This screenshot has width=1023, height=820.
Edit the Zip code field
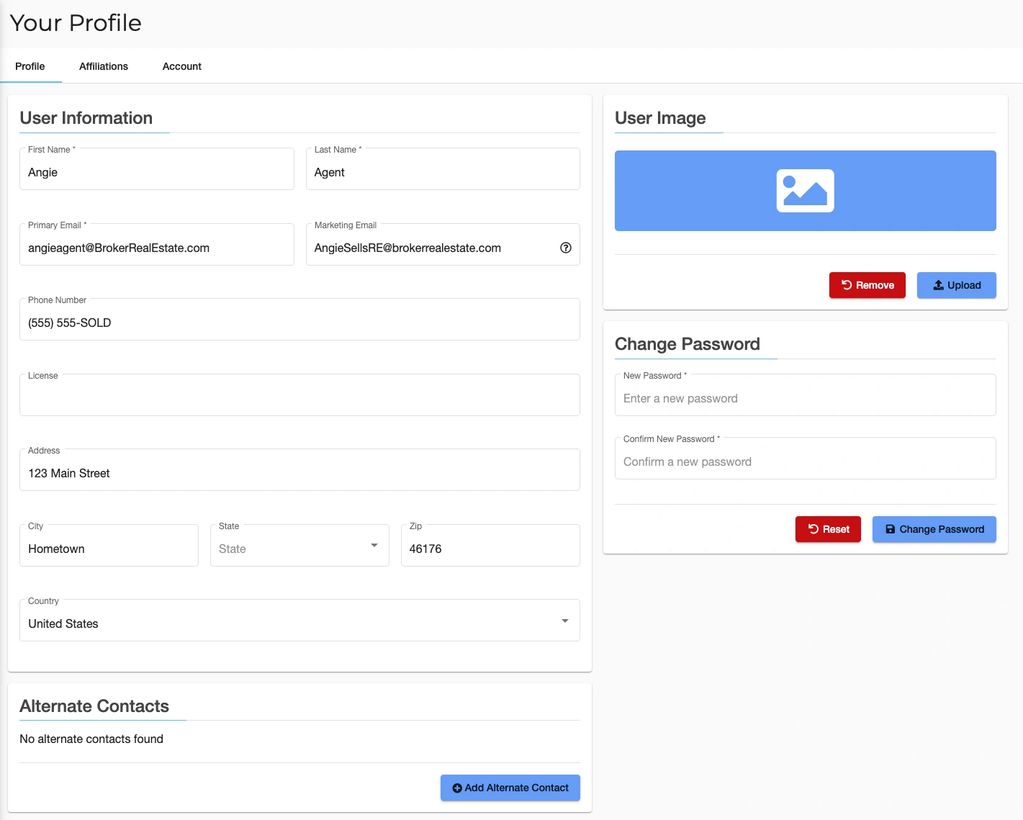pyautogui.click(x=490, y=548)
